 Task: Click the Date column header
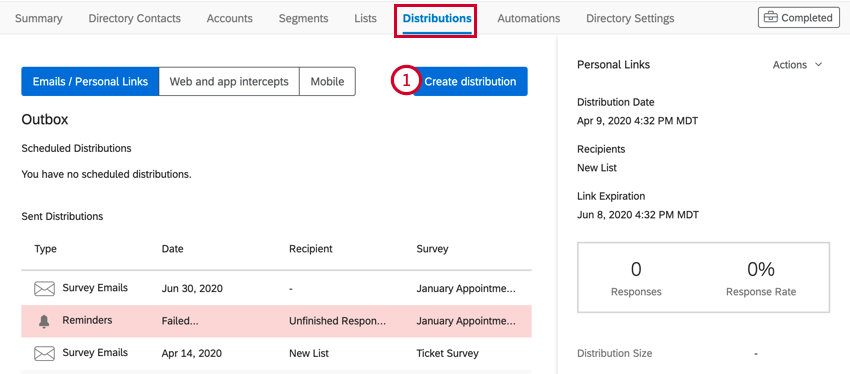click(x=172, y=249)
